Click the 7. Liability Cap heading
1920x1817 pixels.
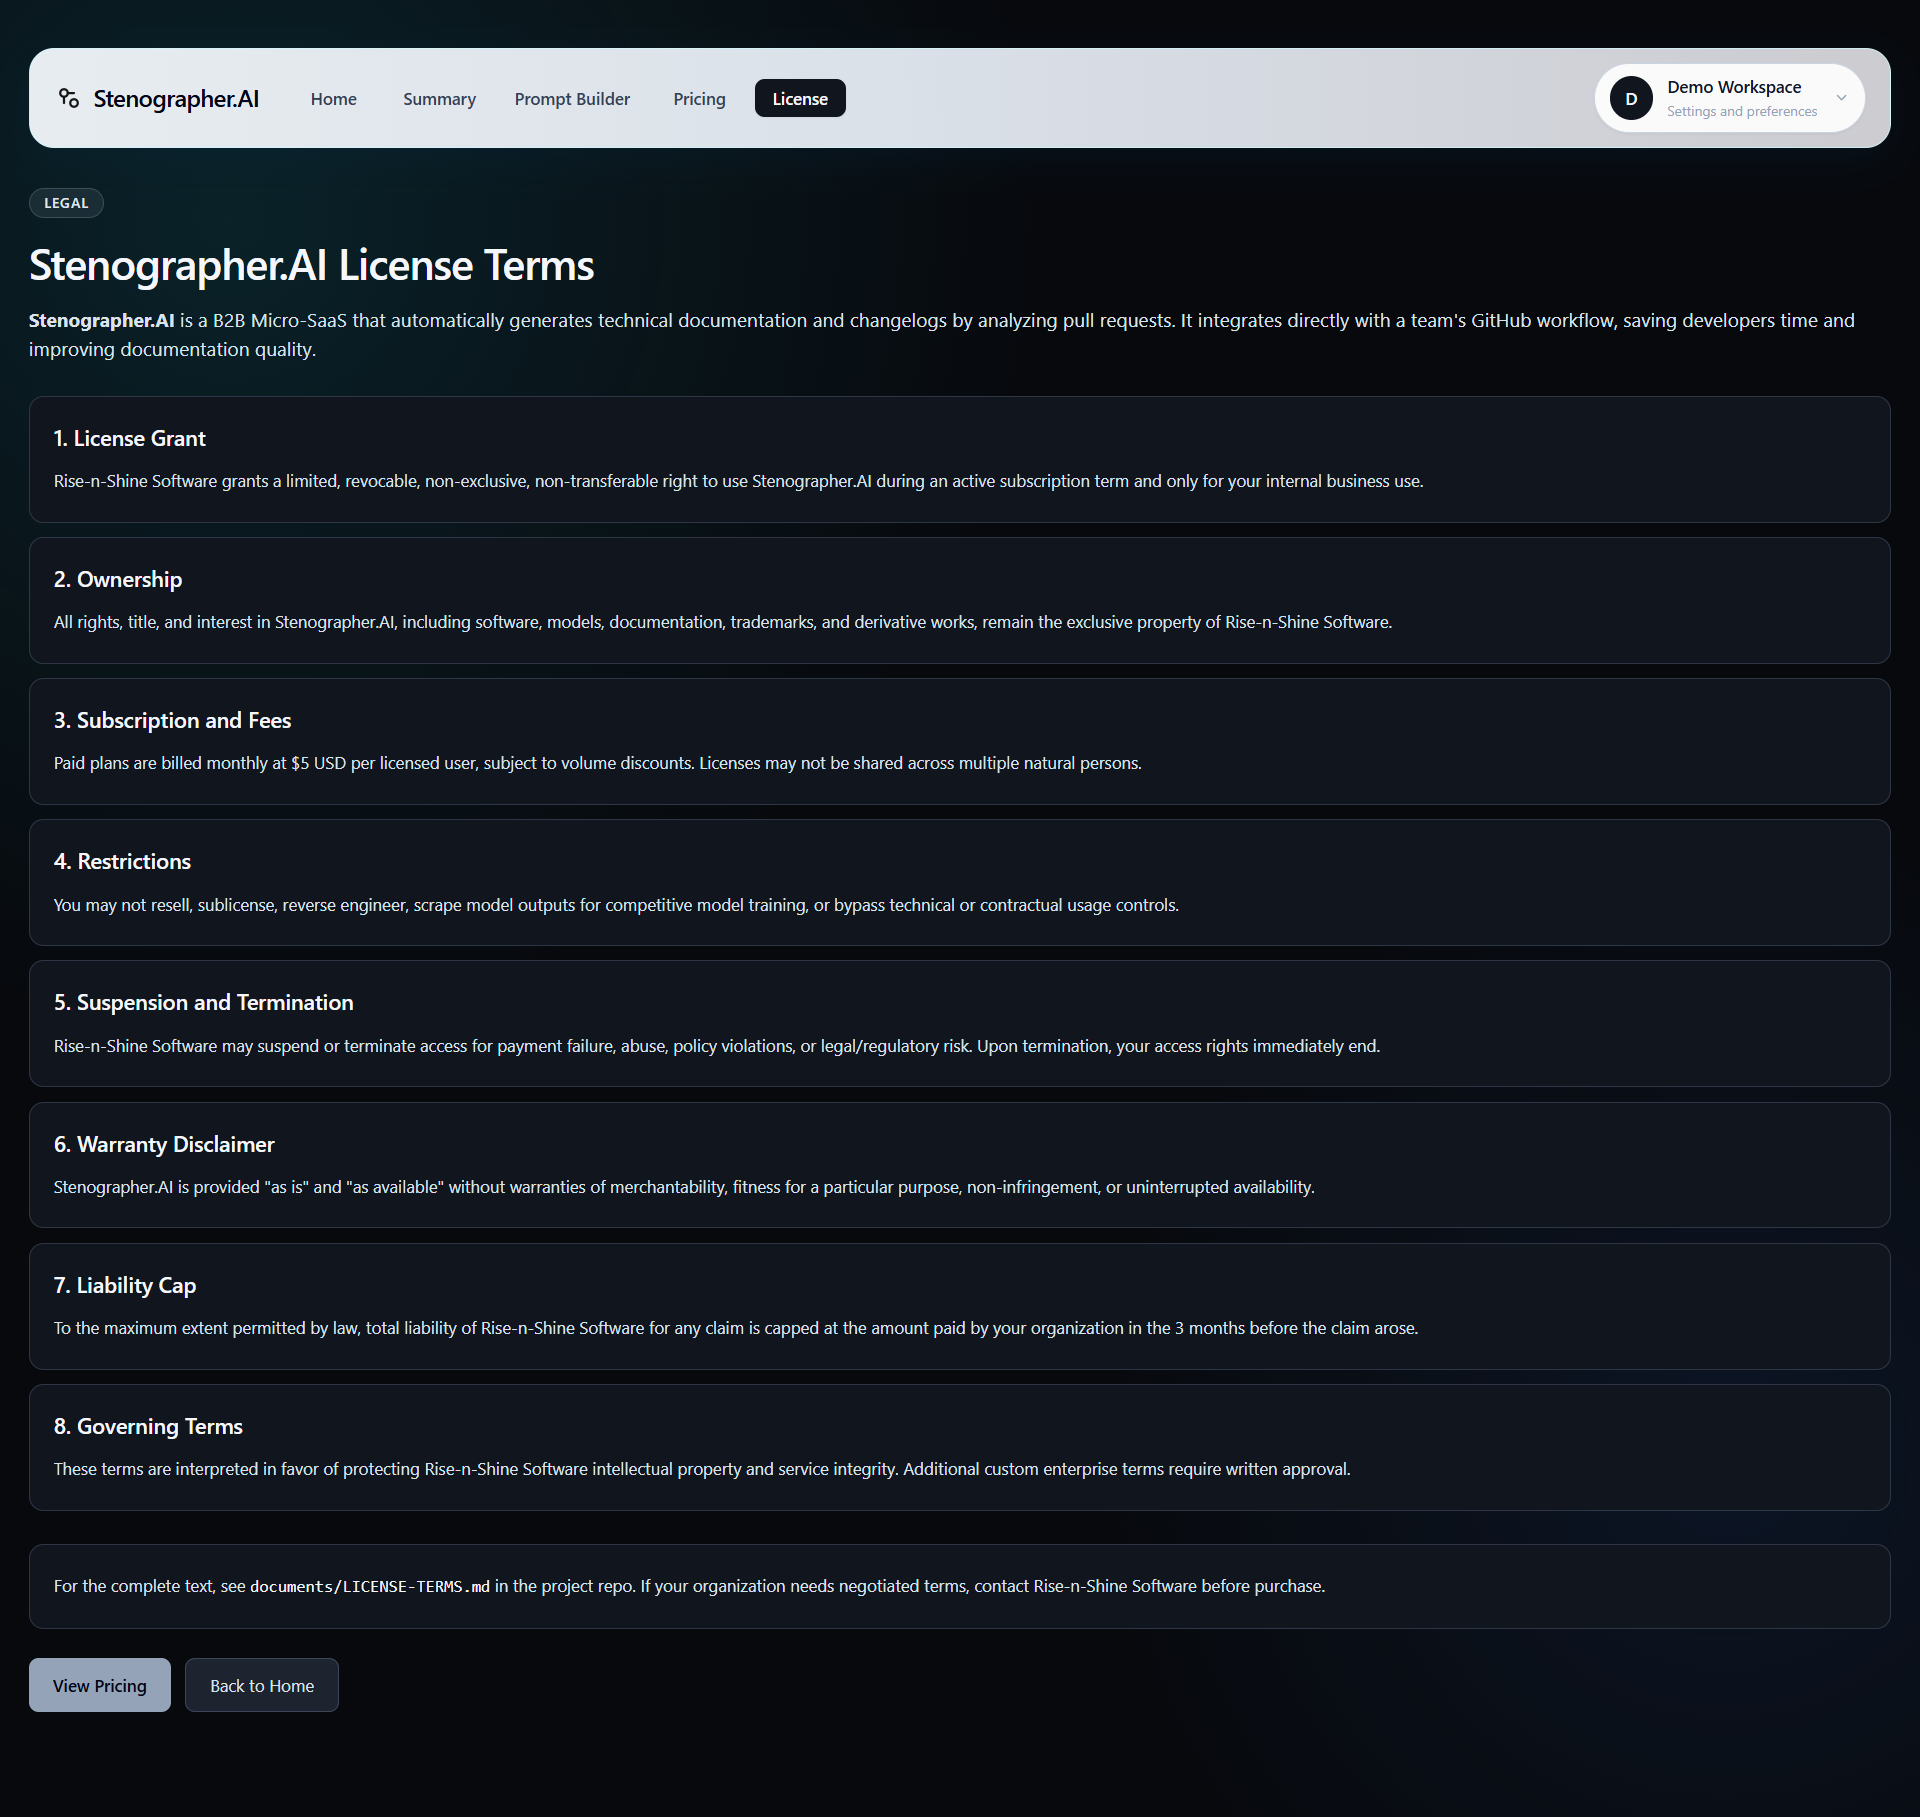click(x=125, y=1285)
